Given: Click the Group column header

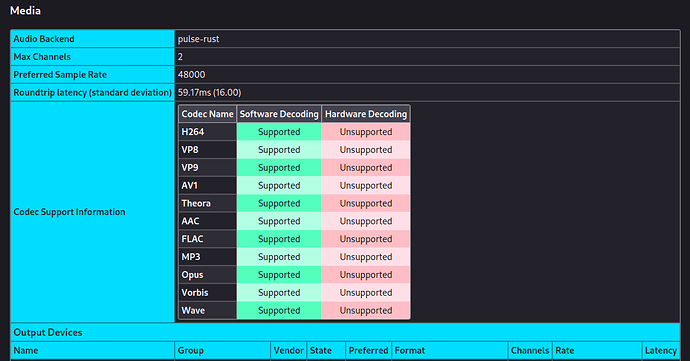Looking at the screenshot, I should pyautogui.click(x=222, y=350).
